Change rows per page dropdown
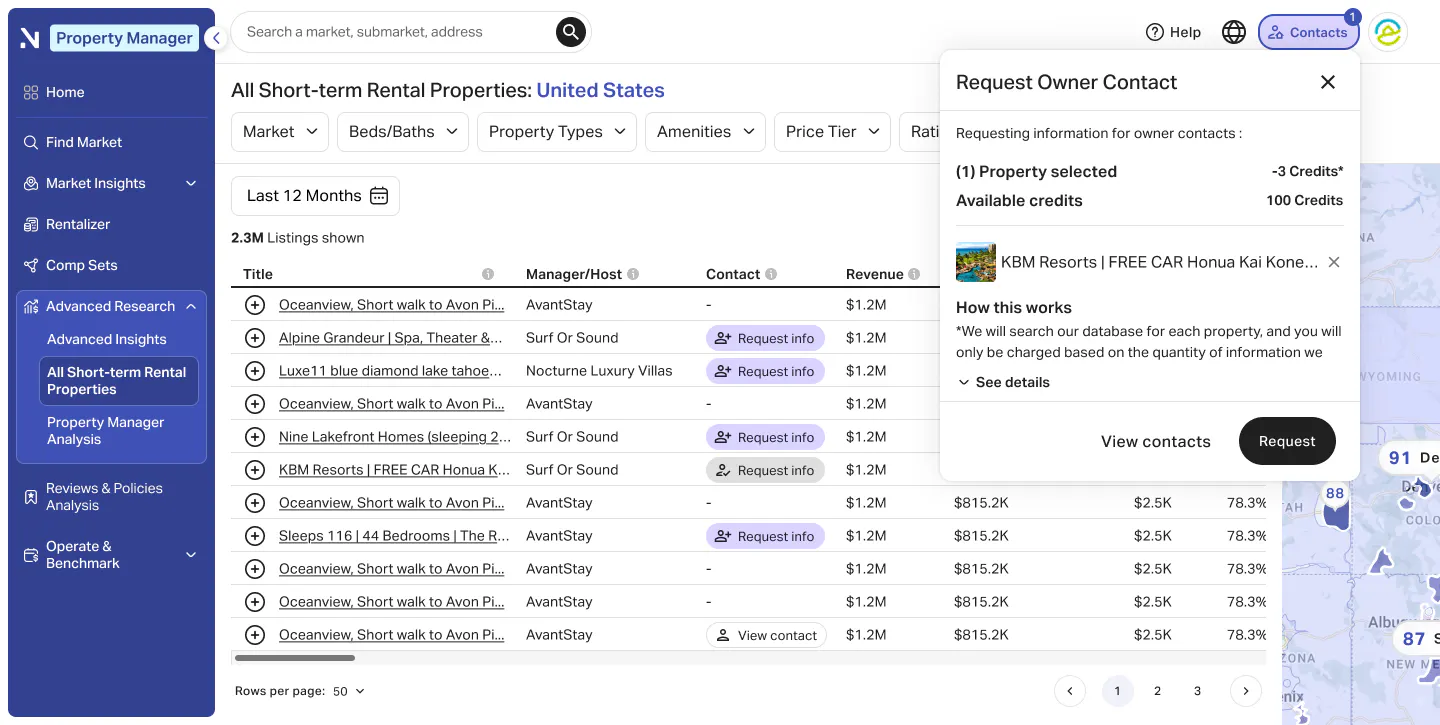Screen dimensions: 1440x725 pyautogui.click(x=349, y=691)
